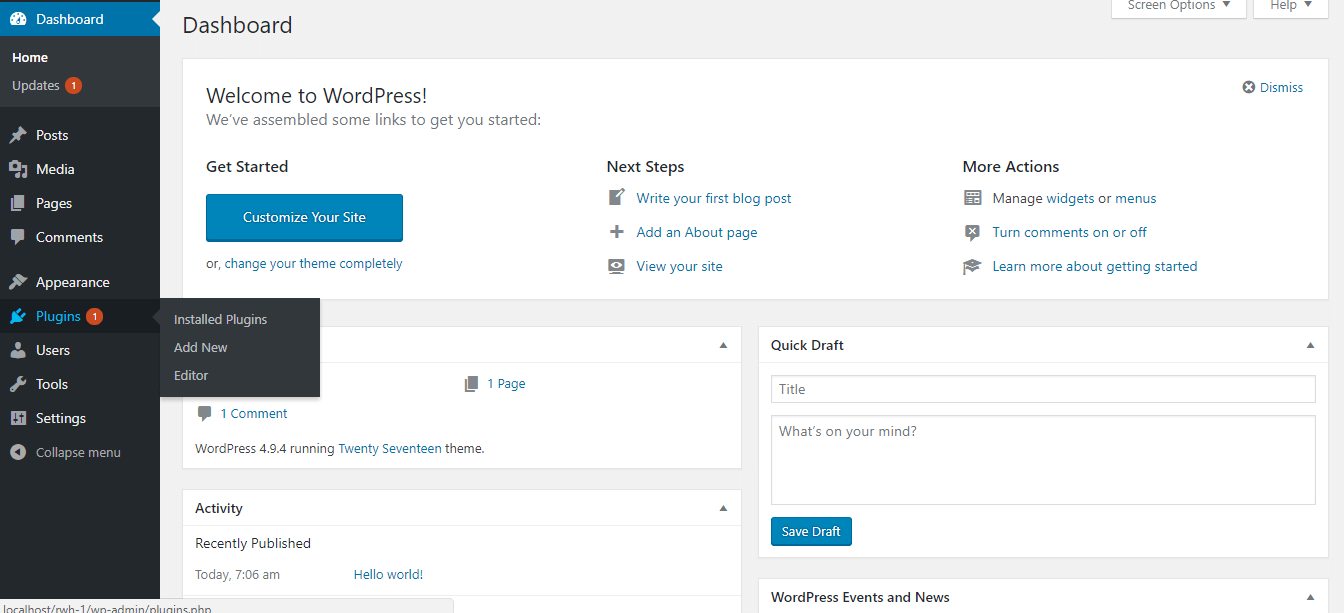Click the Recently Published heading

(x=253, y=543)
